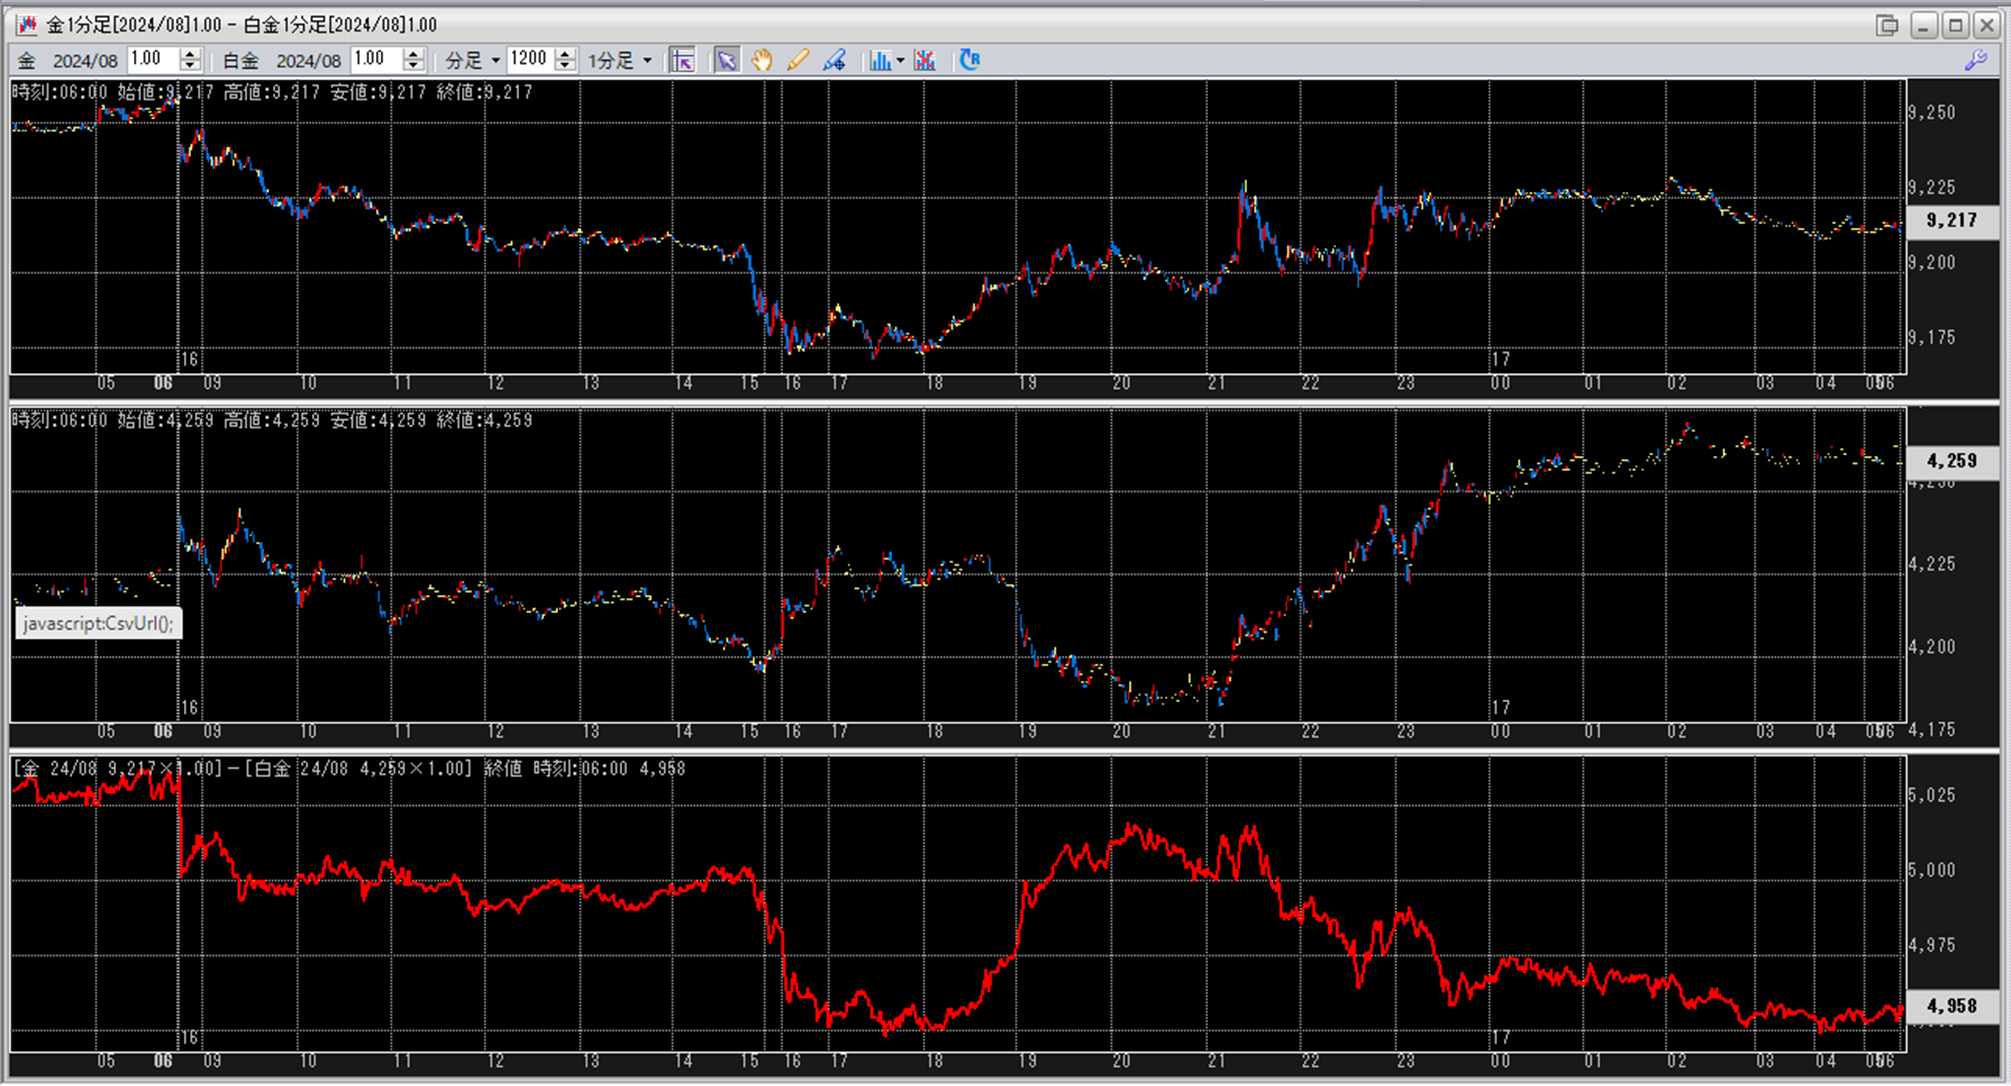Decrease the 白金 multiplier stepper value
The image size is (2011, 1086).
point(414,67)
